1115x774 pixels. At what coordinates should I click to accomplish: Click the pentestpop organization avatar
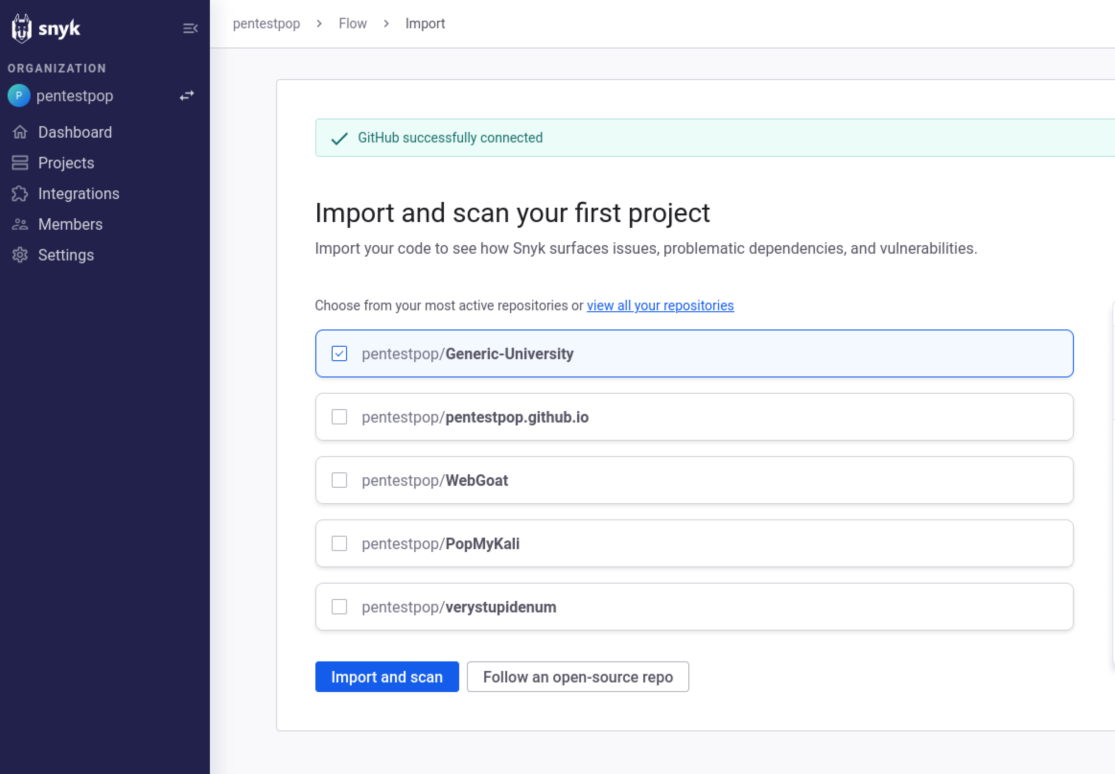pyautogui.click(x=19, y=95)
